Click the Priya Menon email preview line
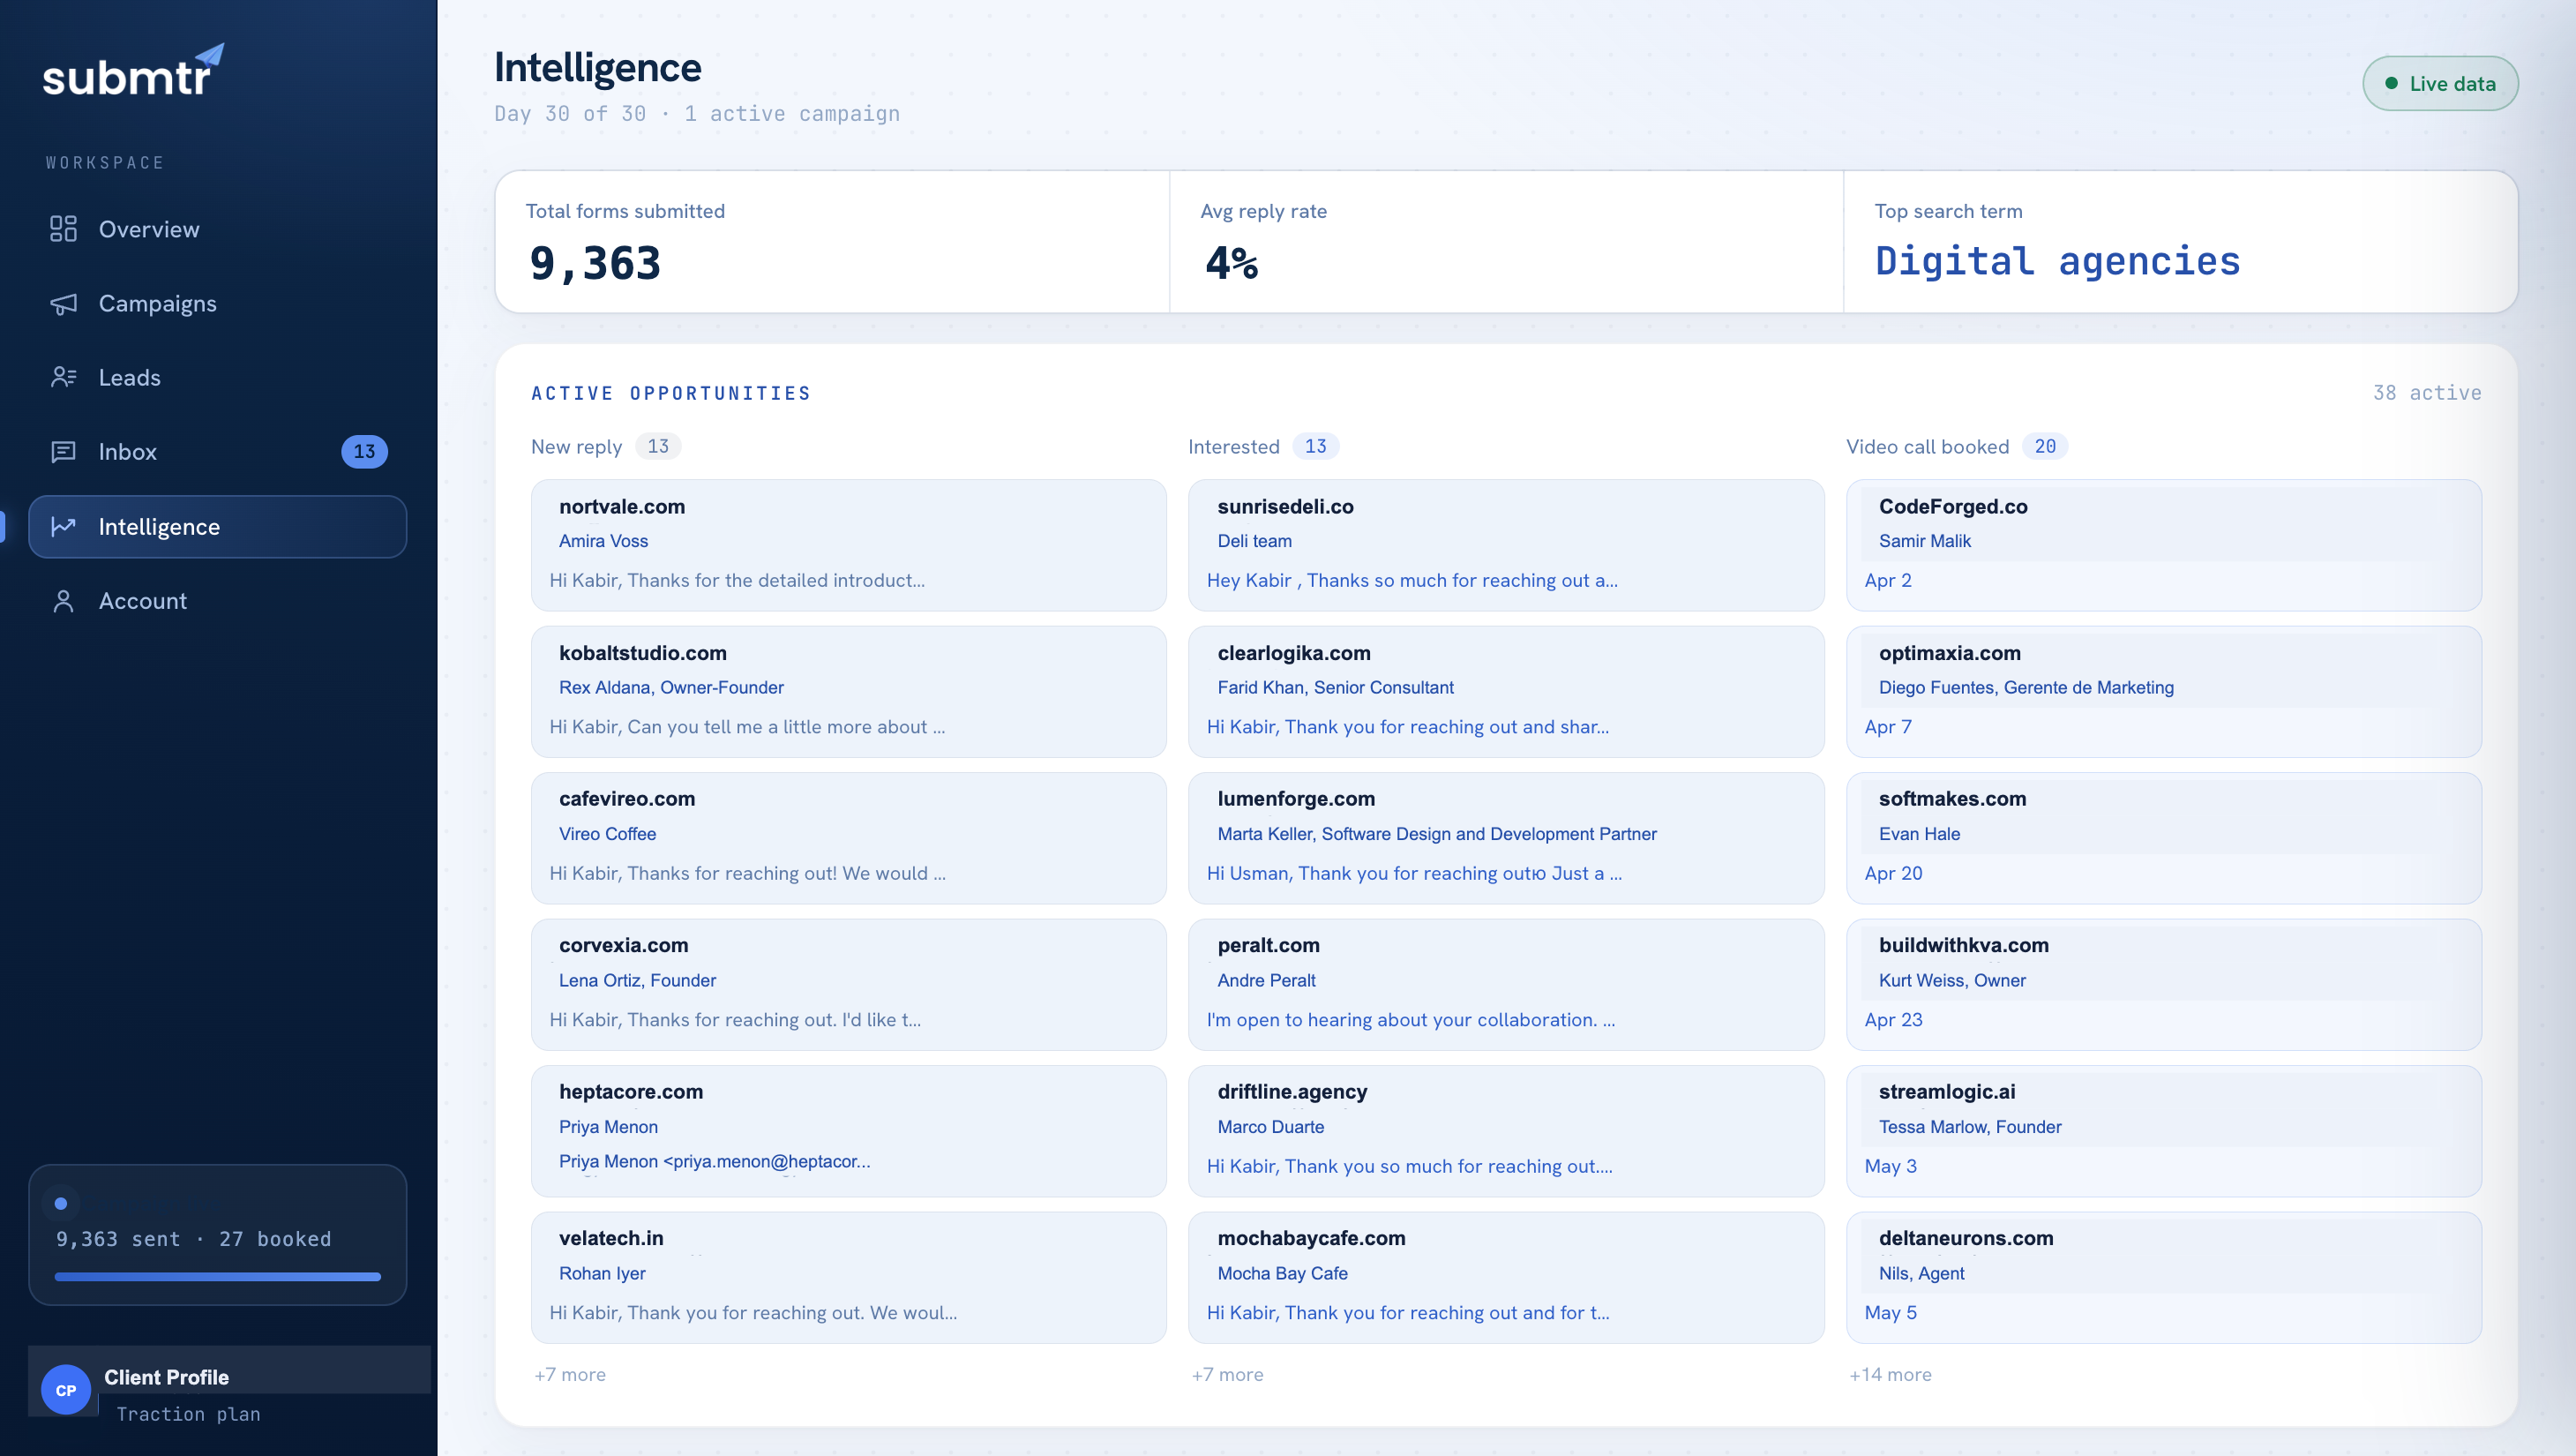This screenshot has width=2576, height=1456. click(714, 1161)
